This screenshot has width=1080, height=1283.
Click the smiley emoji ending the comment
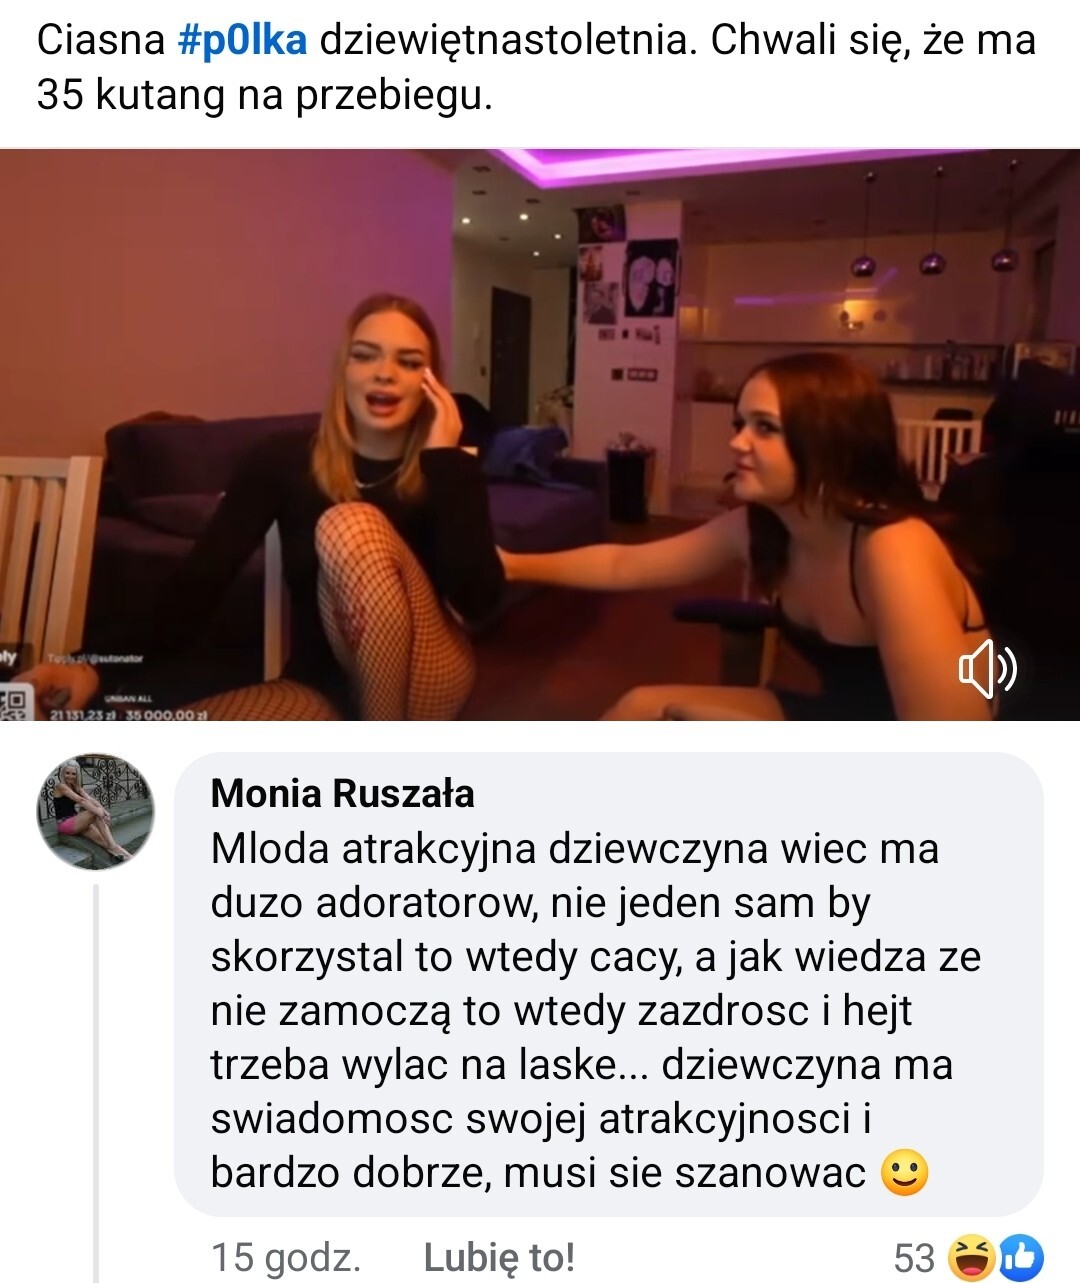[x=905, y=1172]
